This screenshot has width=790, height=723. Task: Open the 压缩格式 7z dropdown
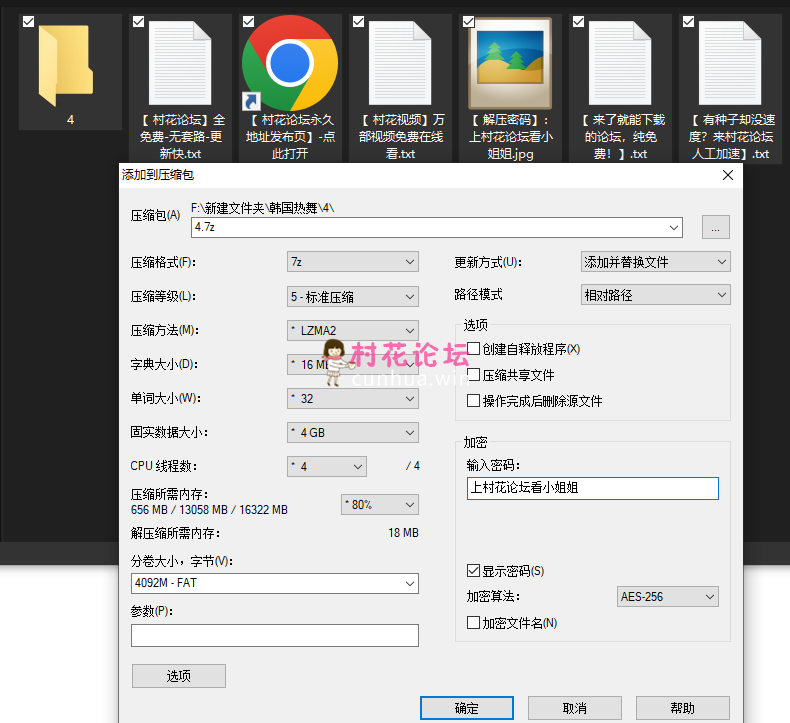[x=352, y=262]
